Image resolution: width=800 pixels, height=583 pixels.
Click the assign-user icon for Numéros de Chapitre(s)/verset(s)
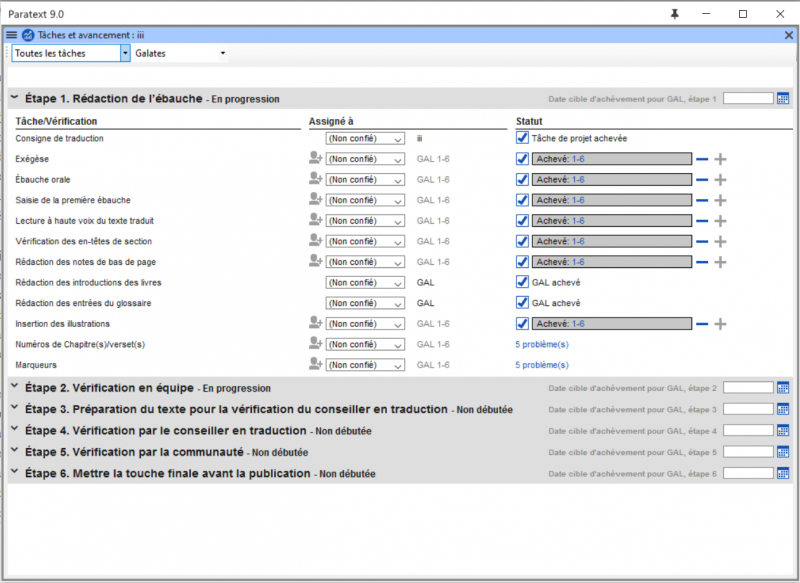pyautogui.click(x=315, y=344)
